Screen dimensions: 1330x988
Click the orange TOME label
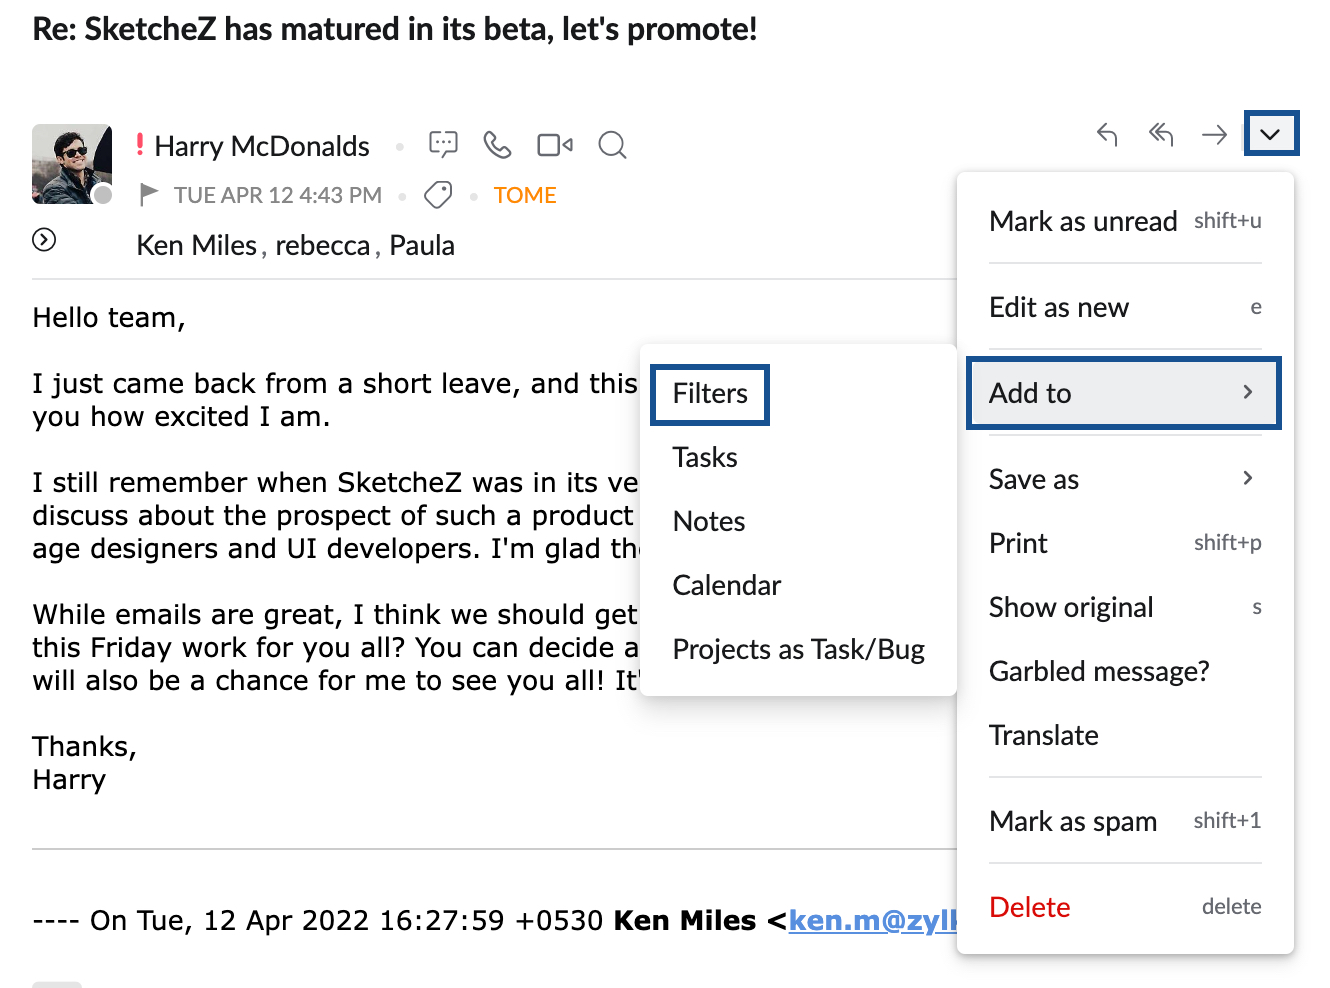pyautogui.click(x=525, y=195)
